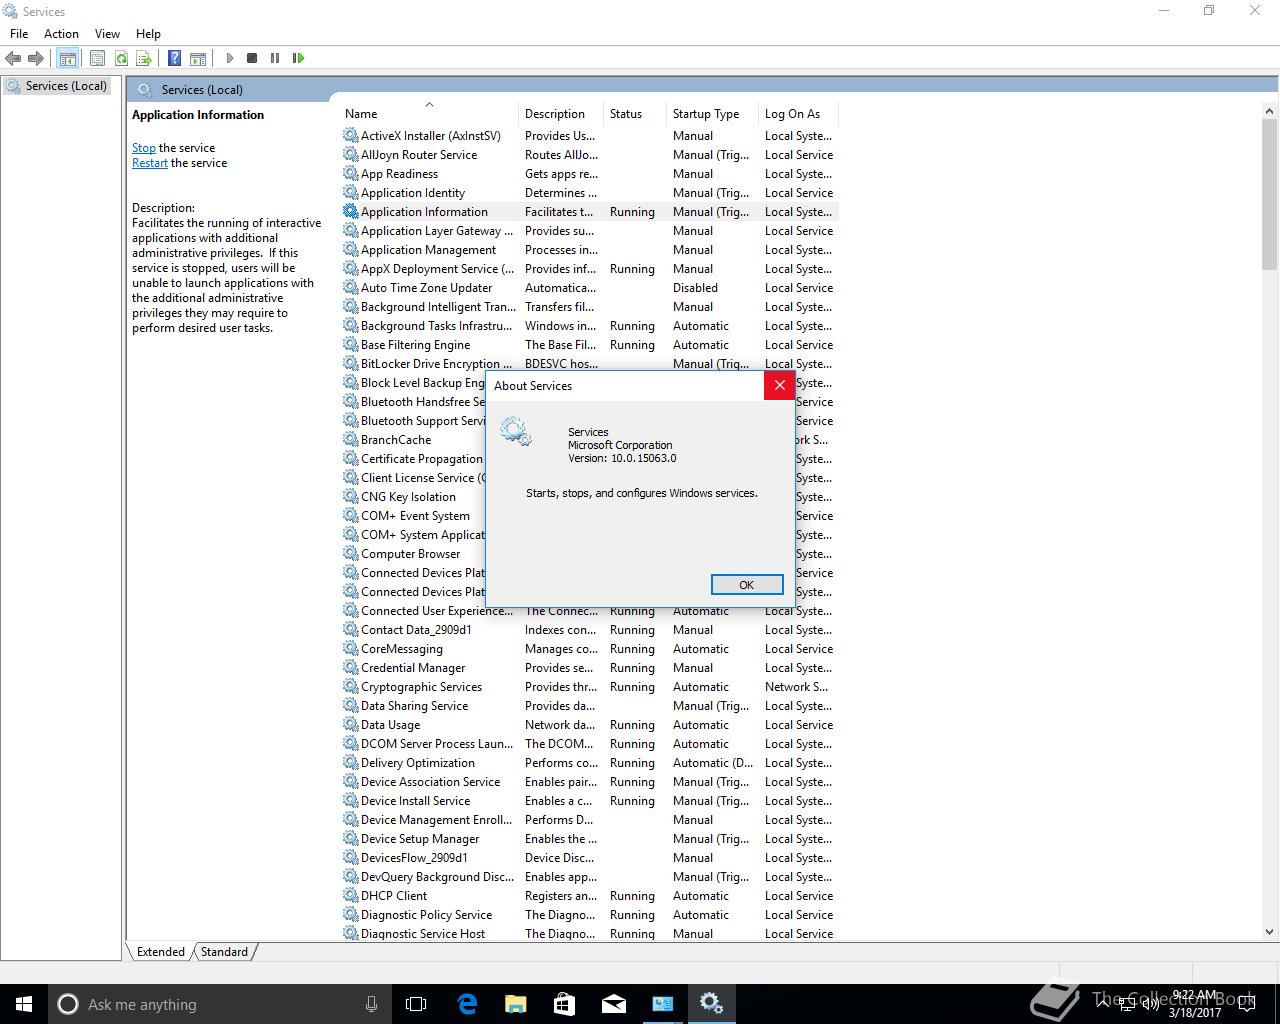Switch to the Extended tab
The width and height of the screenshot is (1280, 1024).
[160, 951]
